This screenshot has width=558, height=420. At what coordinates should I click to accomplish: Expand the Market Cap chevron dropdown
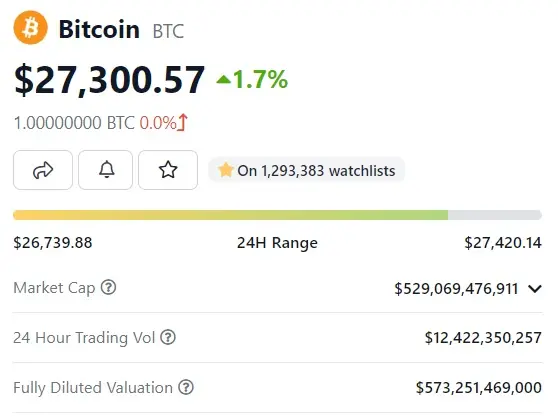535,288
